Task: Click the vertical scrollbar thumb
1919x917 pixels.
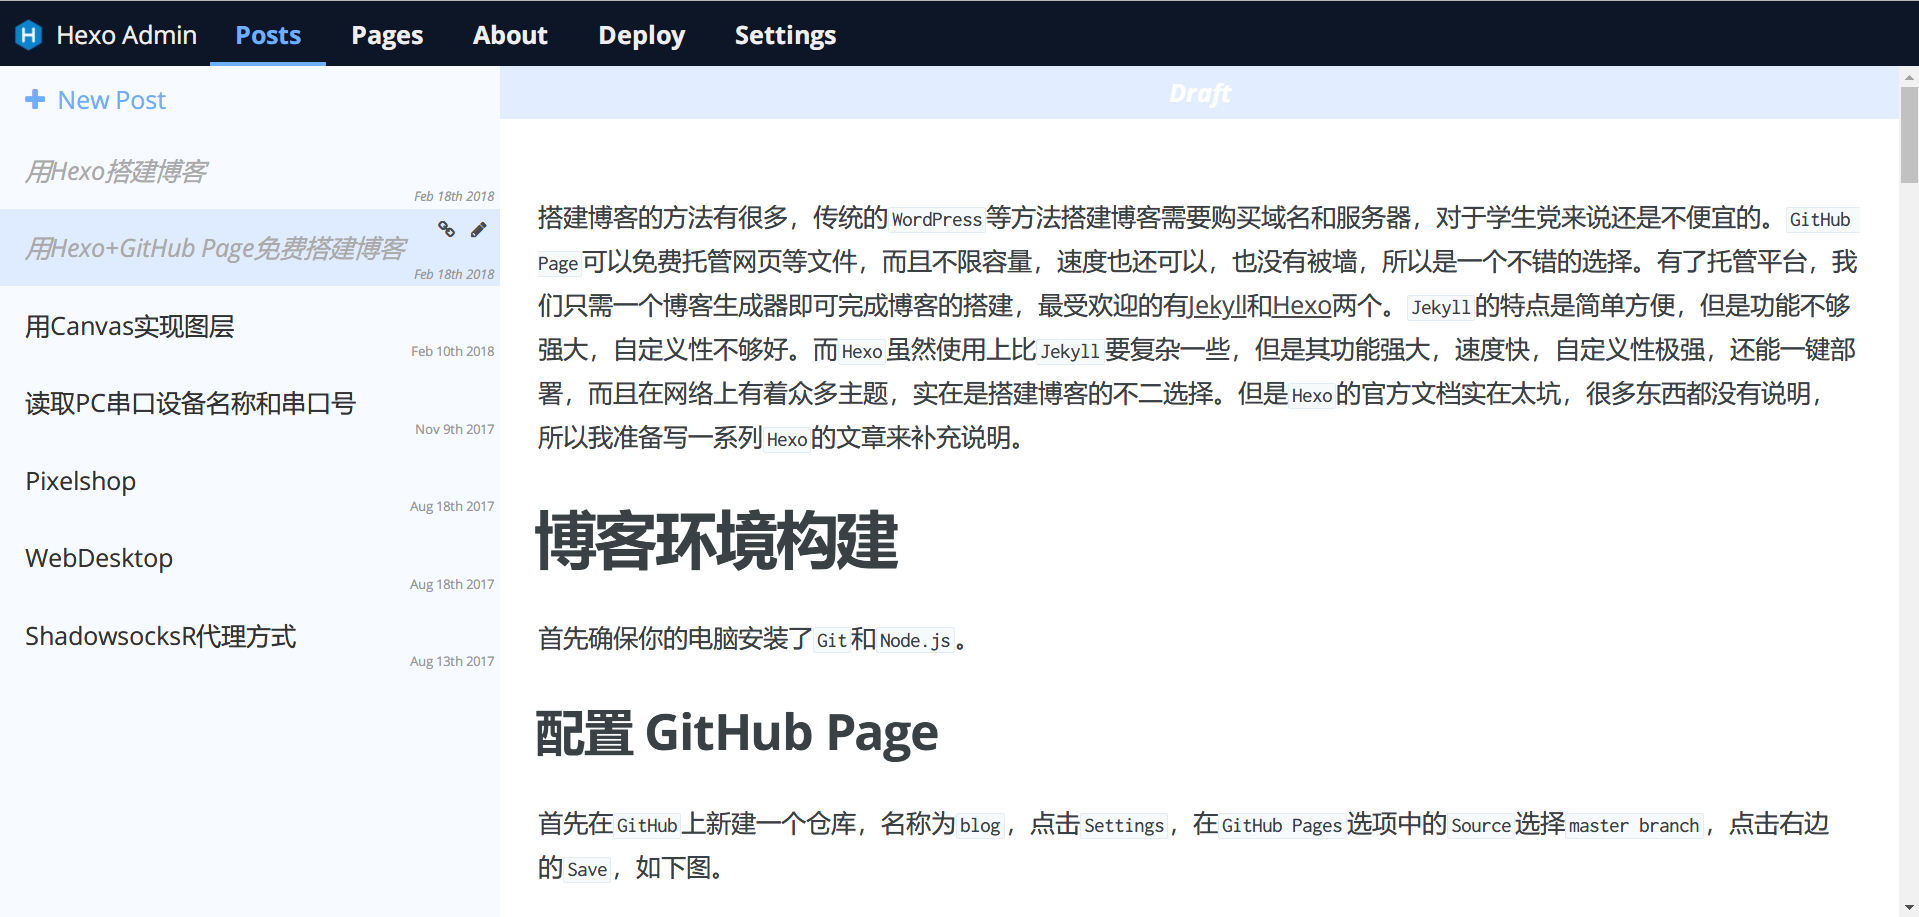Action: 1909,135
